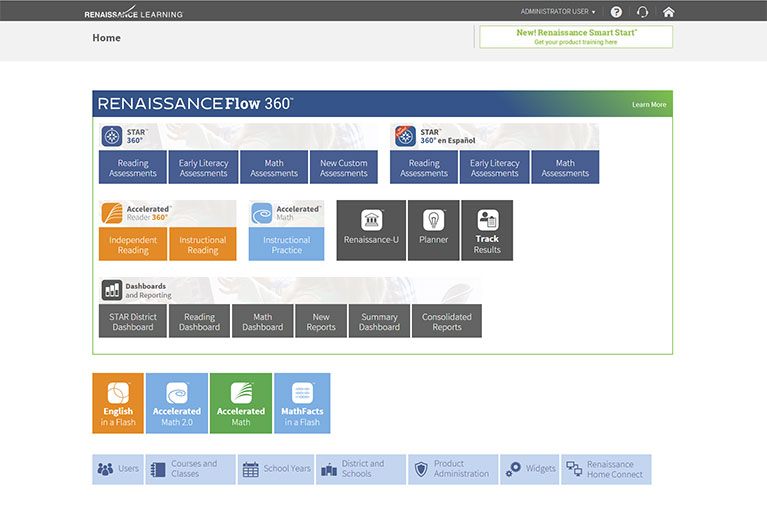The width and height of the screenshot is (767, 511).
Task: Launch green Accelerated Math tile
Action: click(x=241, y=403)
